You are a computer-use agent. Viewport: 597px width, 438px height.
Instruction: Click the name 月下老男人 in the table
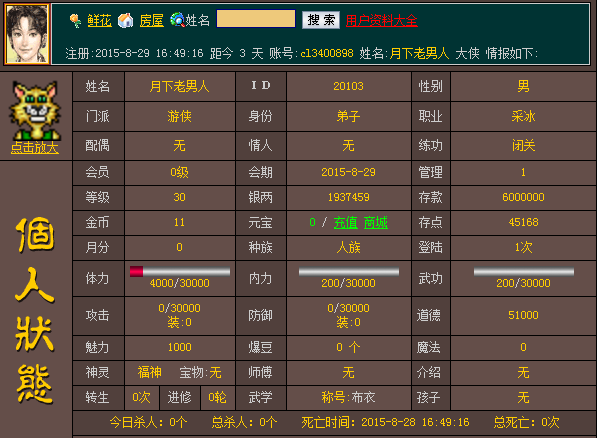click(179, 86)
